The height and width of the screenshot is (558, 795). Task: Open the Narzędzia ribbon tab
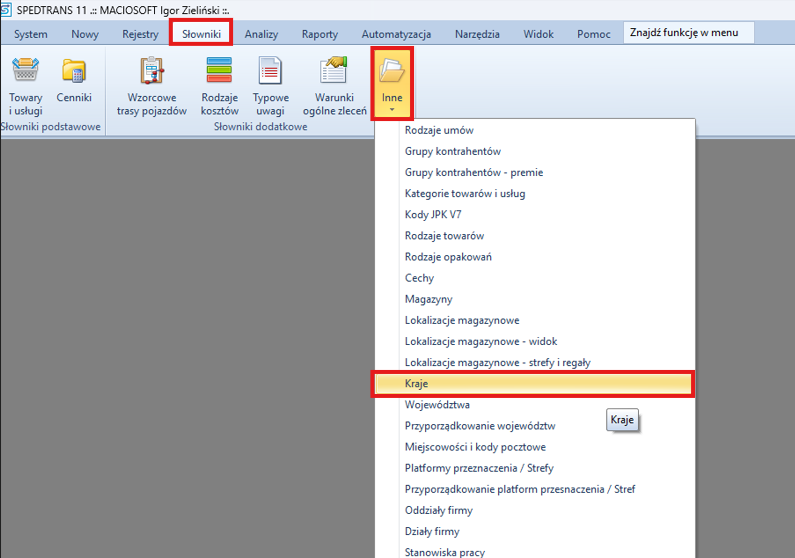(x=477, y=34)
